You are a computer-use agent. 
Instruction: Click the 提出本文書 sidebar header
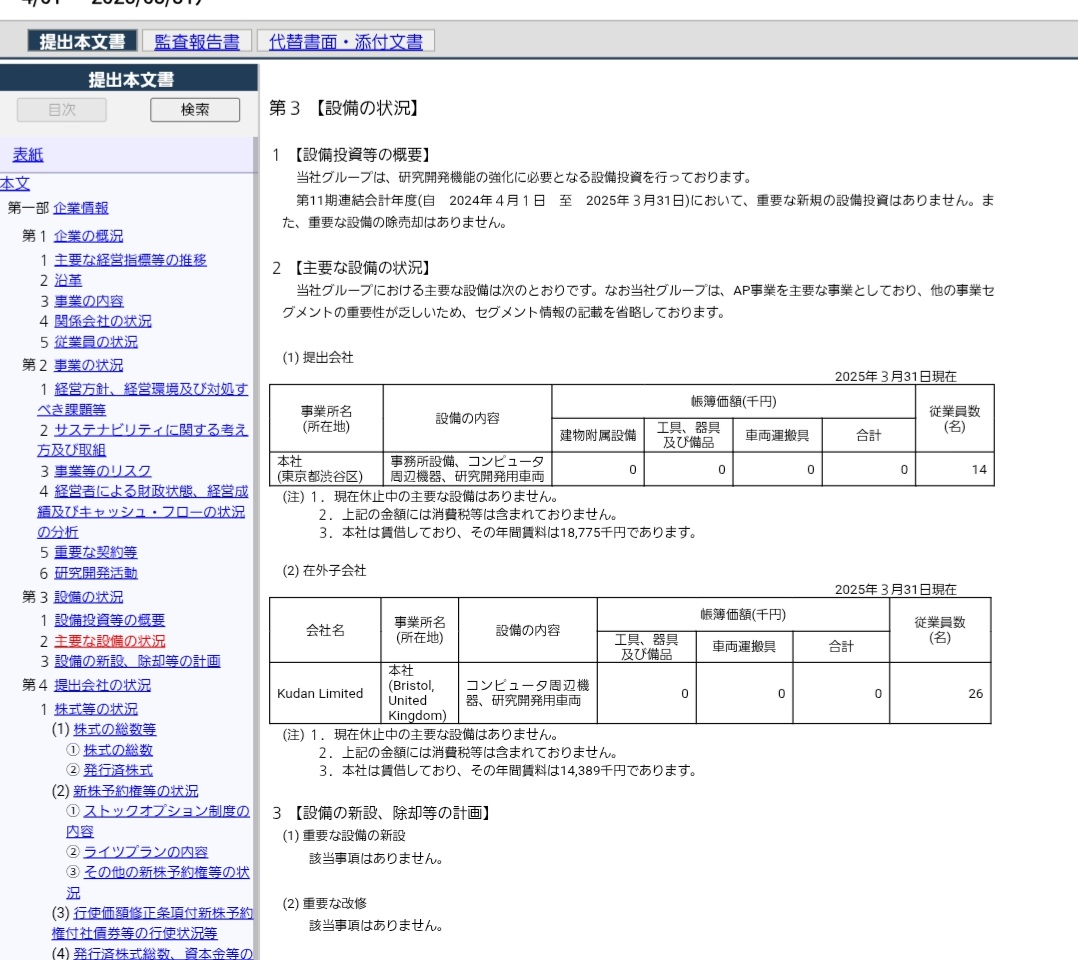click(129, 79)
